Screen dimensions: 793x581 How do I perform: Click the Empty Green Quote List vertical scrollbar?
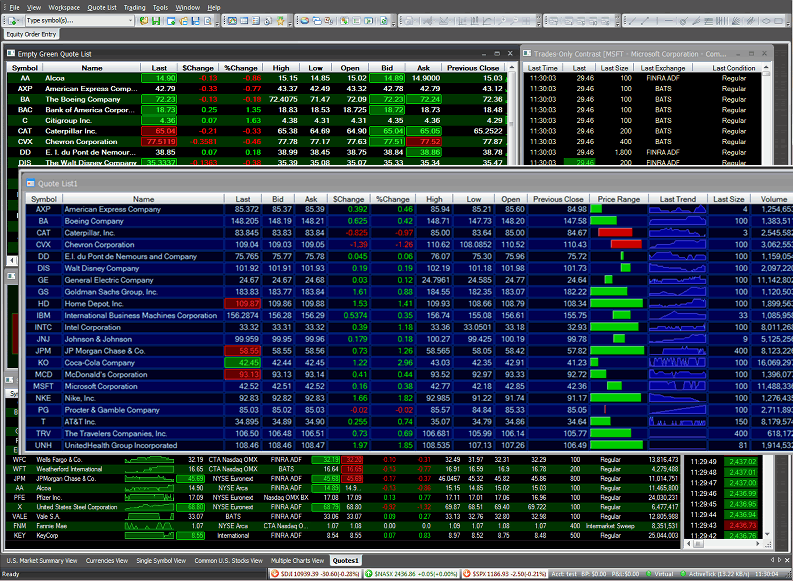(x=511, y=114)
